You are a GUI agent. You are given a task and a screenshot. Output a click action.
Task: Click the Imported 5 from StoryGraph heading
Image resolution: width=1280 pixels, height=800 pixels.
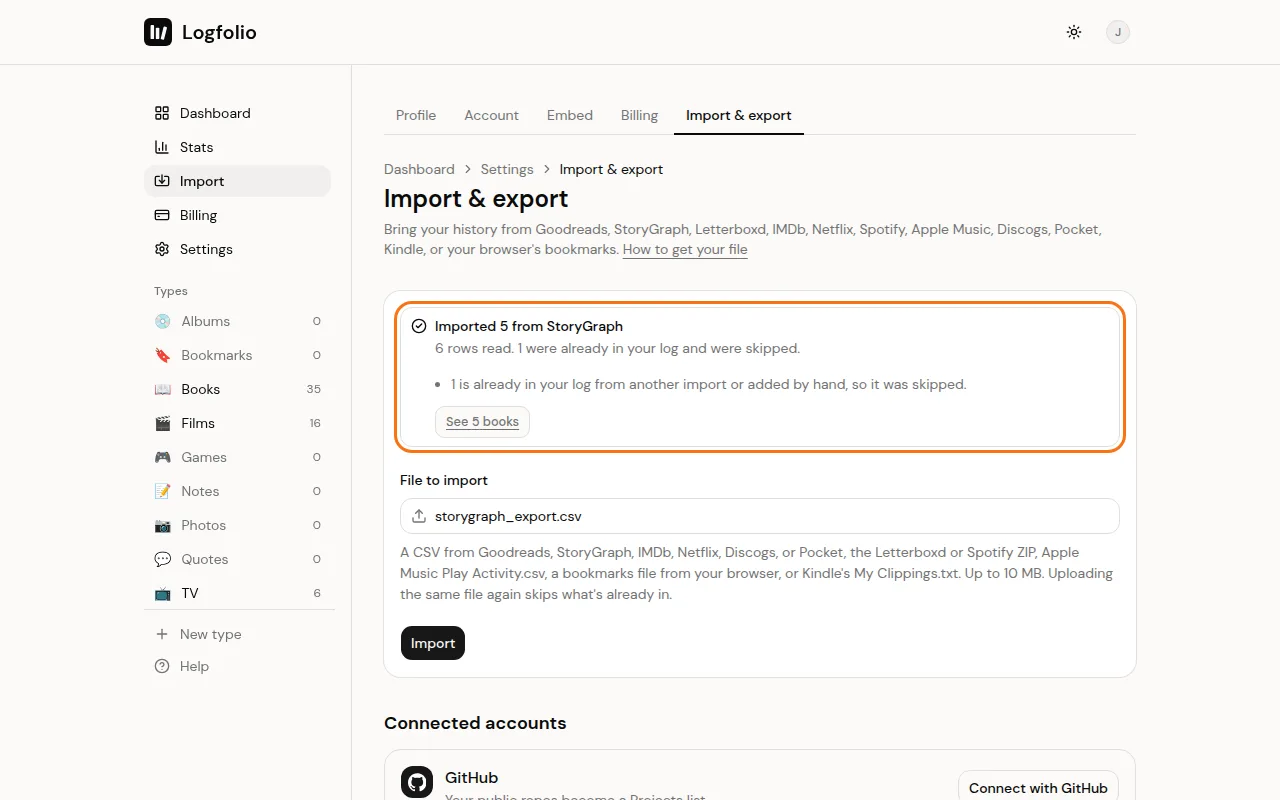point(529,326)
